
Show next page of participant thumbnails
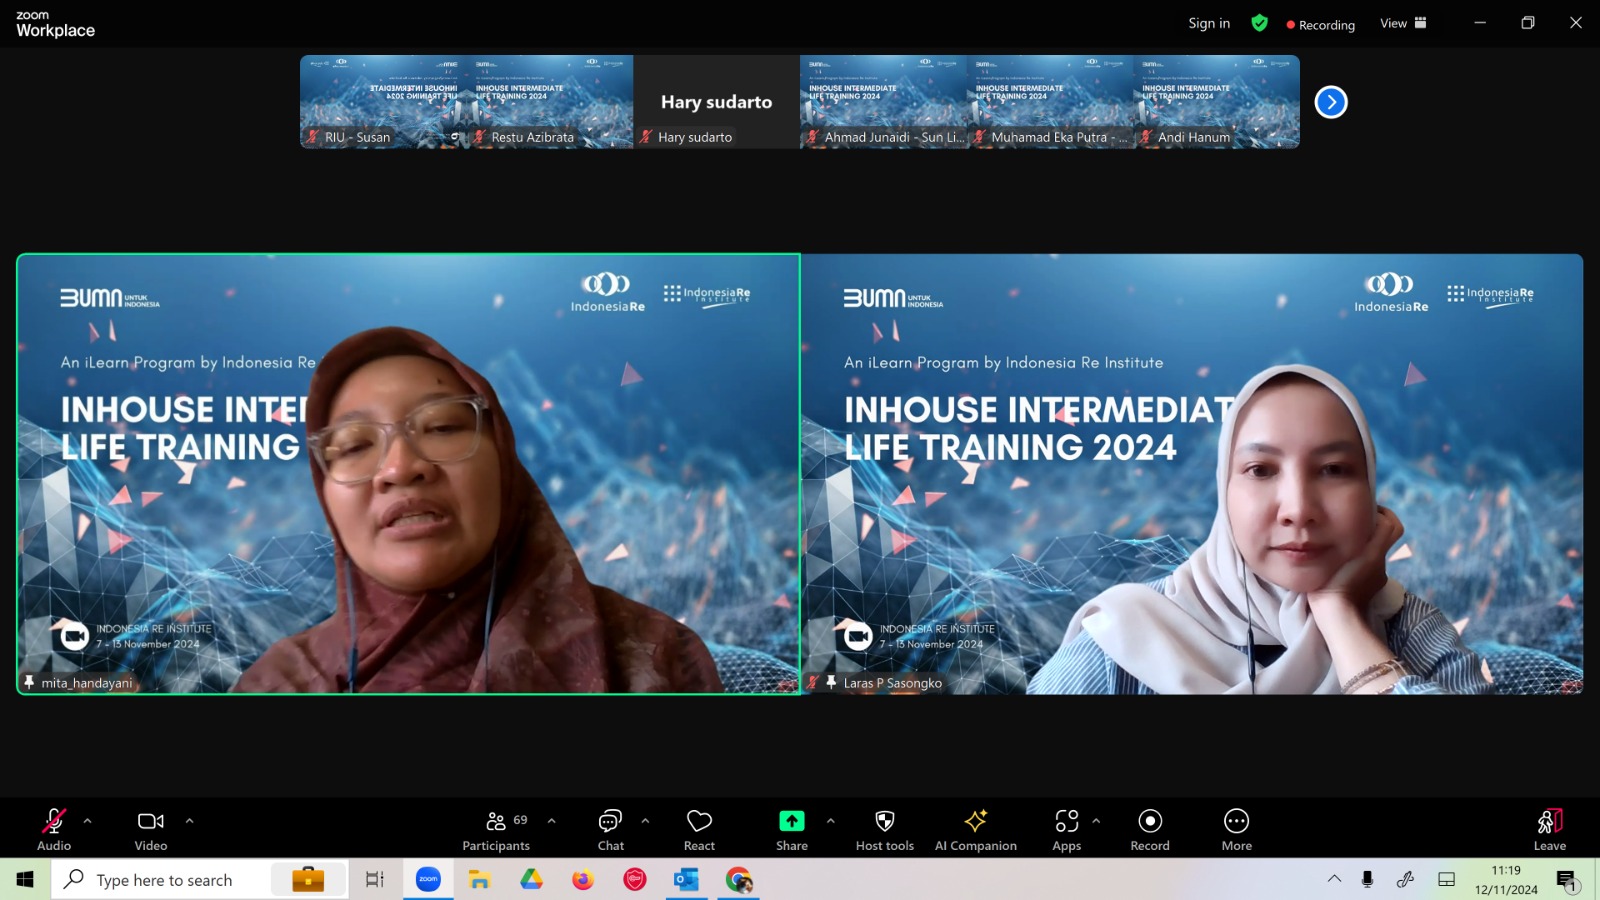tap(1331, 102)
